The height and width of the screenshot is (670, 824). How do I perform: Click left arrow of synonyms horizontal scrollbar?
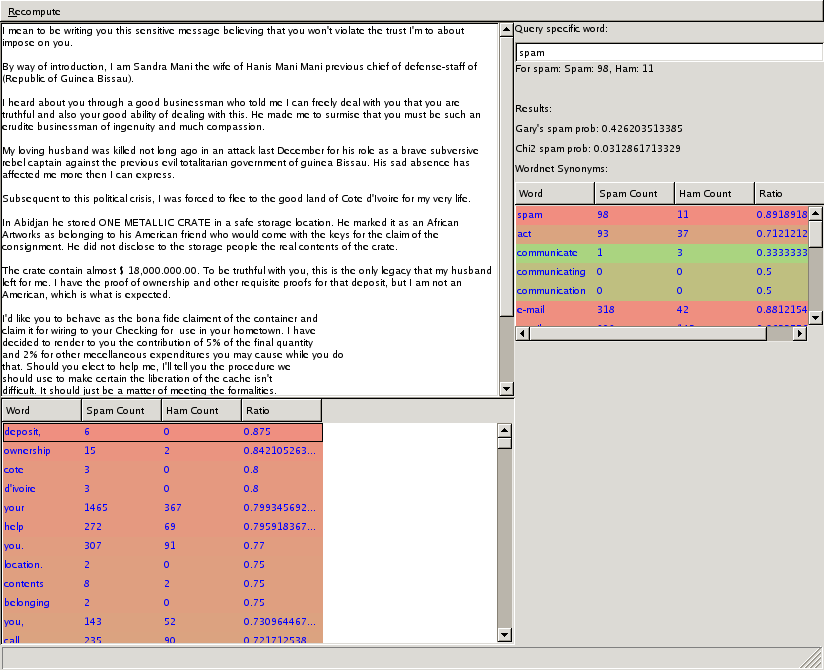(x=522, y=333)
